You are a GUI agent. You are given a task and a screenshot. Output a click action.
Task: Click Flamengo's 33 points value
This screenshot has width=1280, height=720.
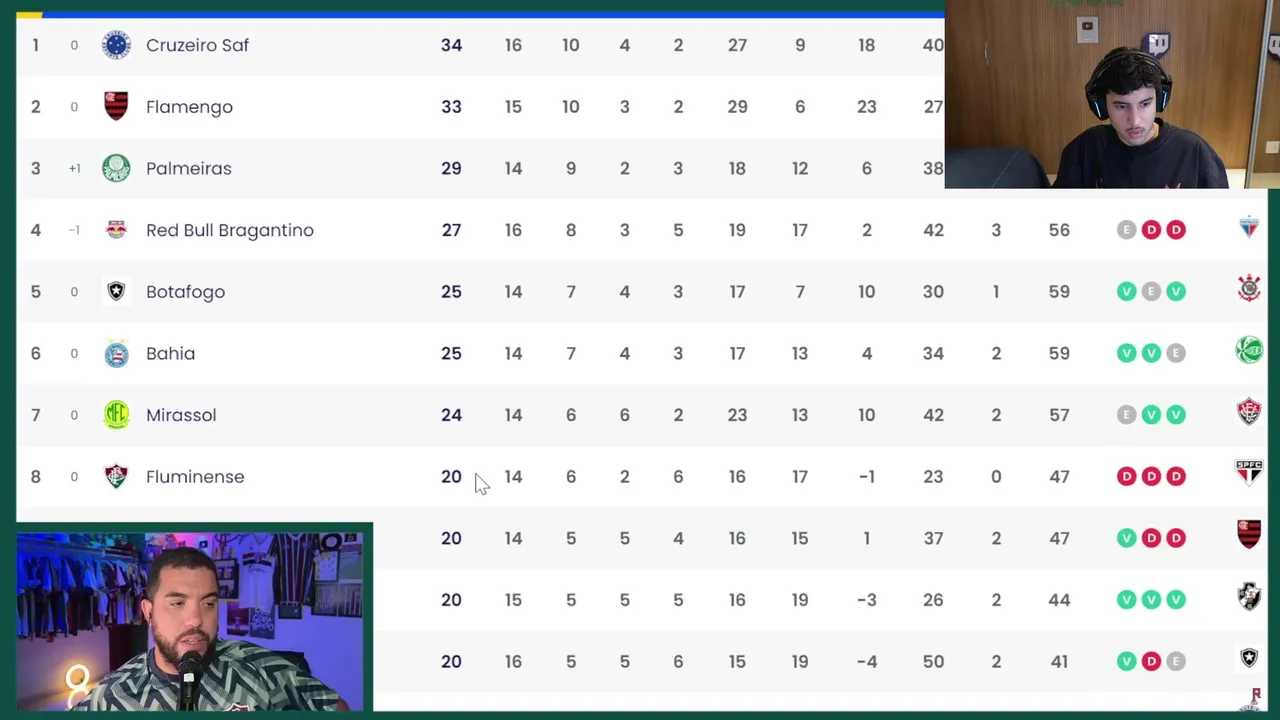(x=451, y=107)
